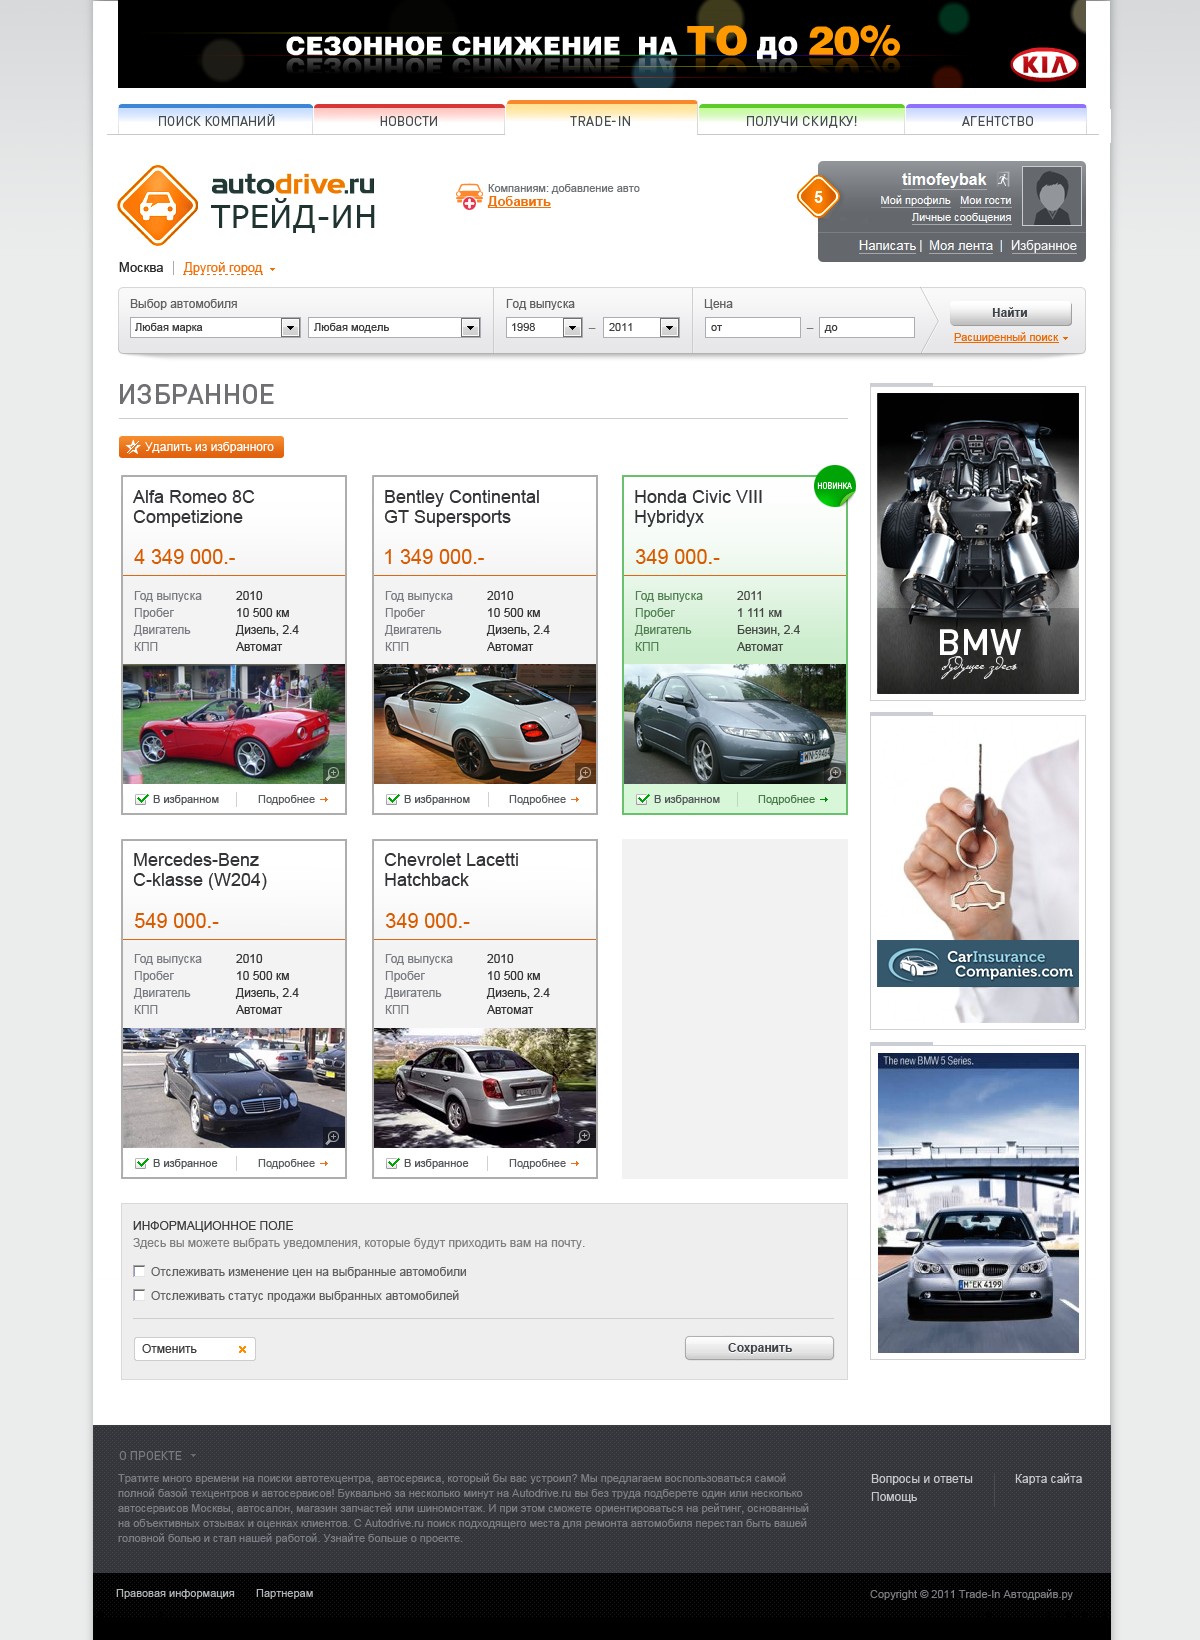This screenshot has height=1640, width=1200.
Task: Open Подробнее for Bentley Continental GT
Action: click(x=544, y=799)
